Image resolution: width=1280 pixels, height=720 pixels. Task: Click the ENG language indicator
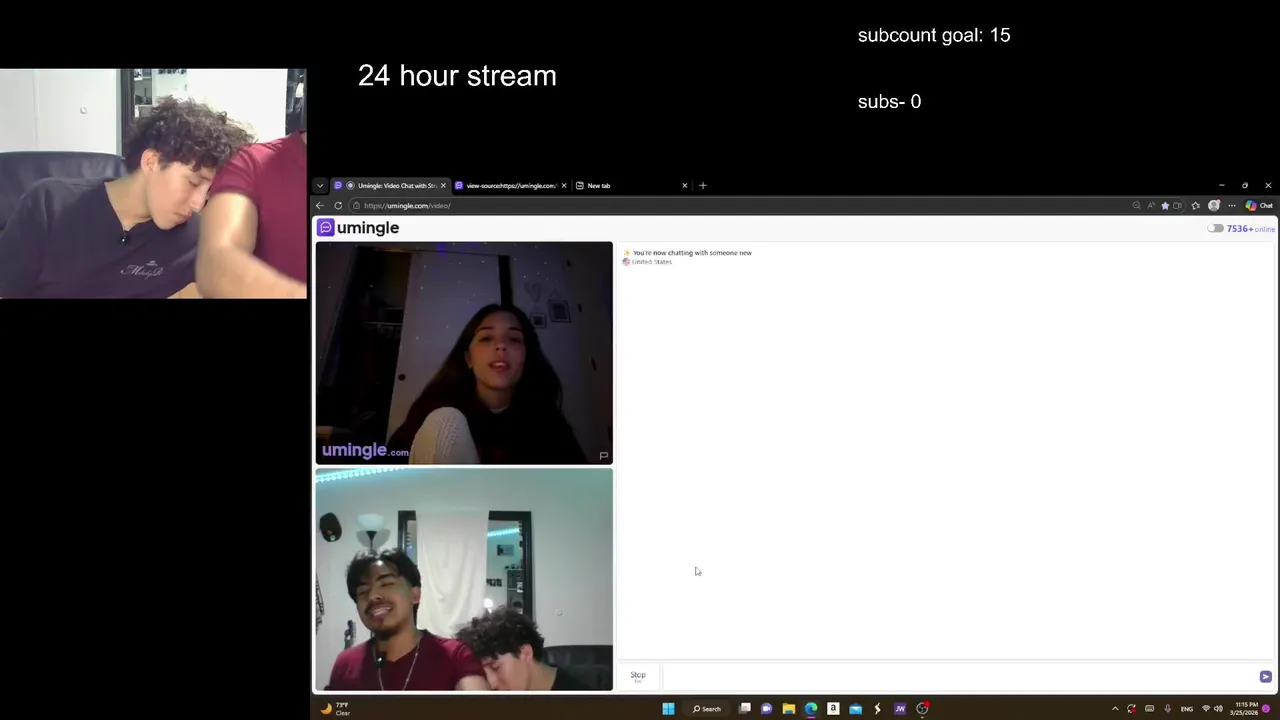coord(1187,709)
